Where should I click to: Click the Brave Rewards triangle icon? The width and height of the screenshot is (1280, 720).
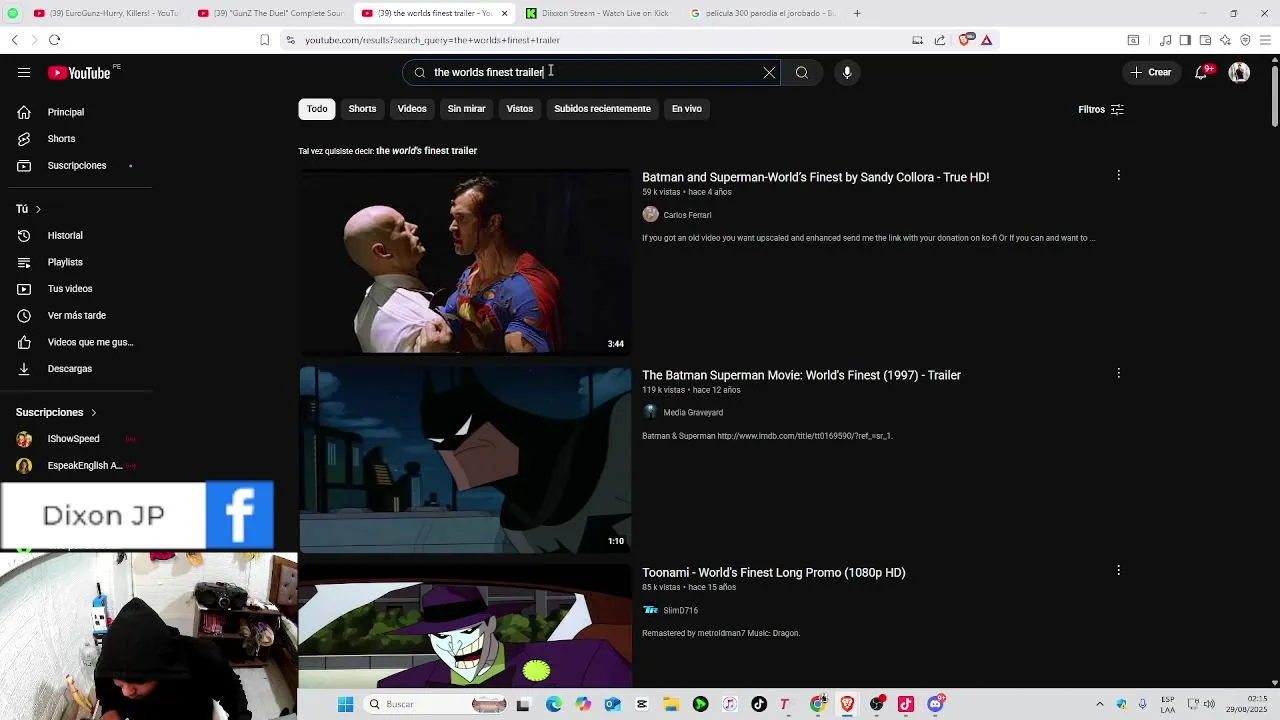pyautogui.click(x=986, y=40)
